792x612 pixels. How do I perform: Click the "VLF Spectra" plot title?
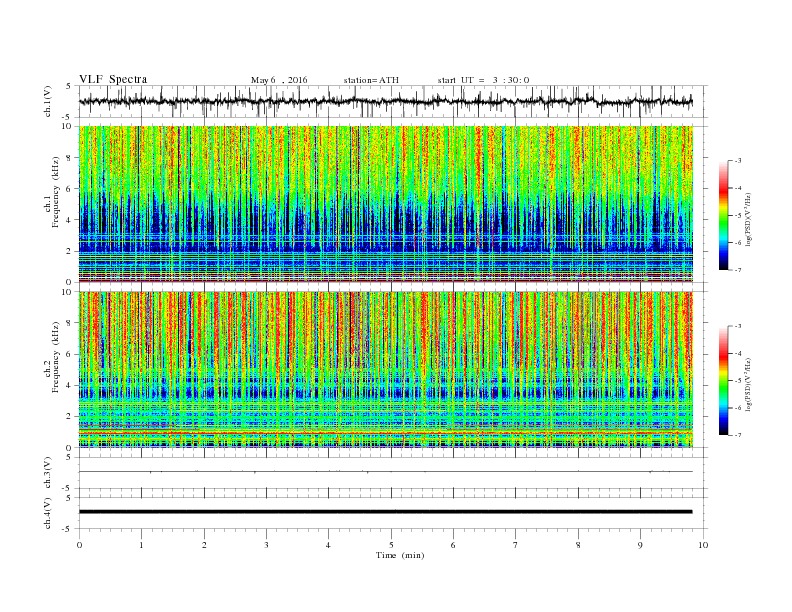tap(113, 79)
